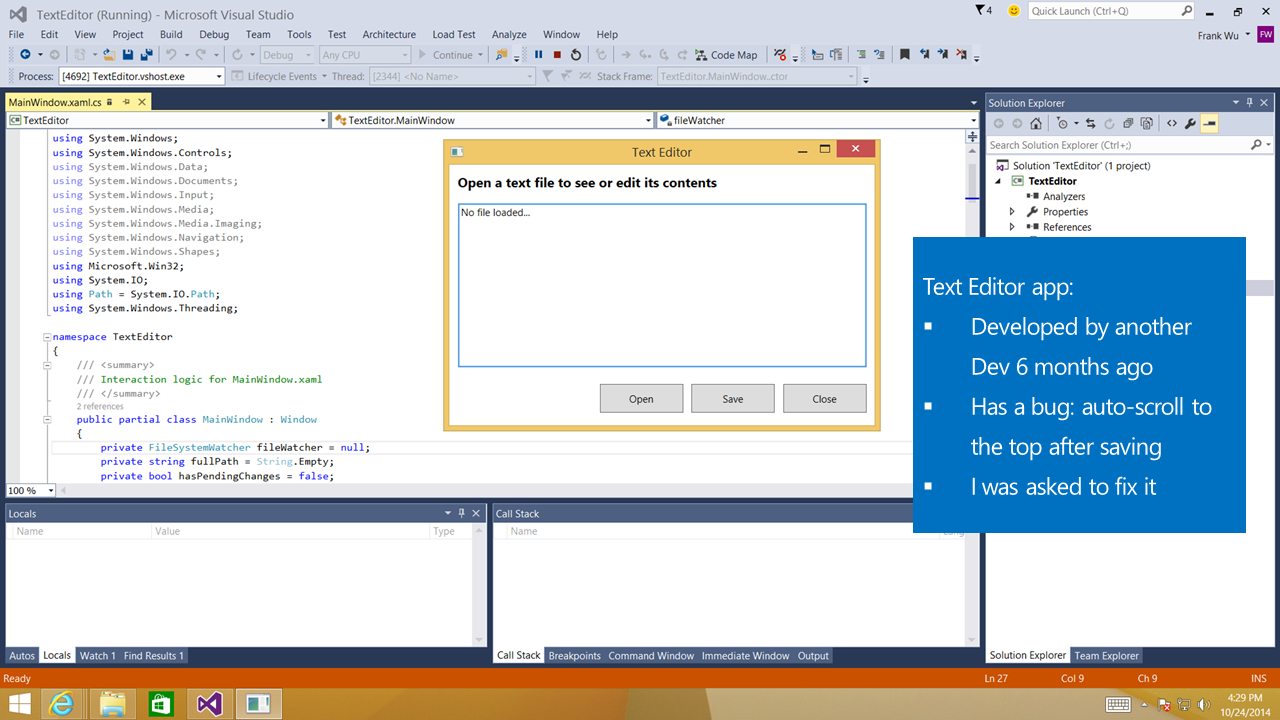
Task: Expand the References node in Solution Explorer
Action: pos(1012,227)
